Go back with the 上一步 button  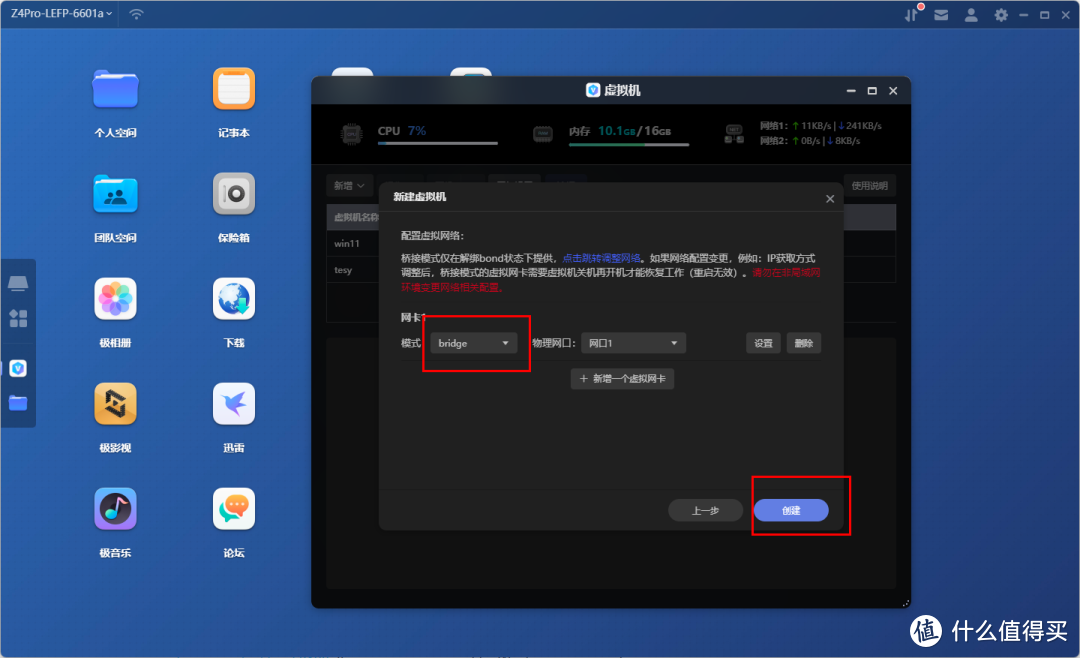click(x=705, y=511)
